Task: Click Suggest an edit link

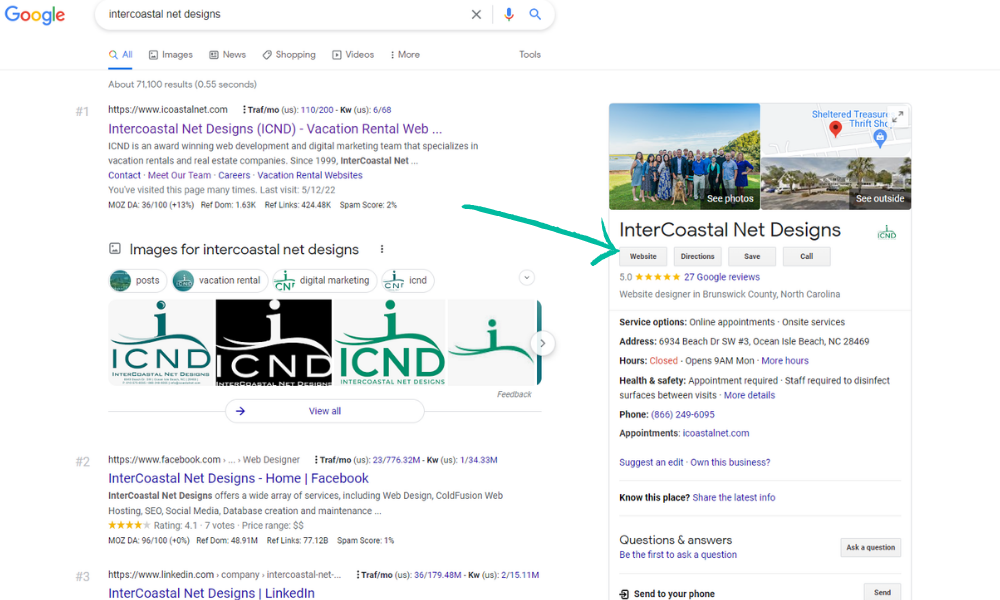Action: coord(651,462)
